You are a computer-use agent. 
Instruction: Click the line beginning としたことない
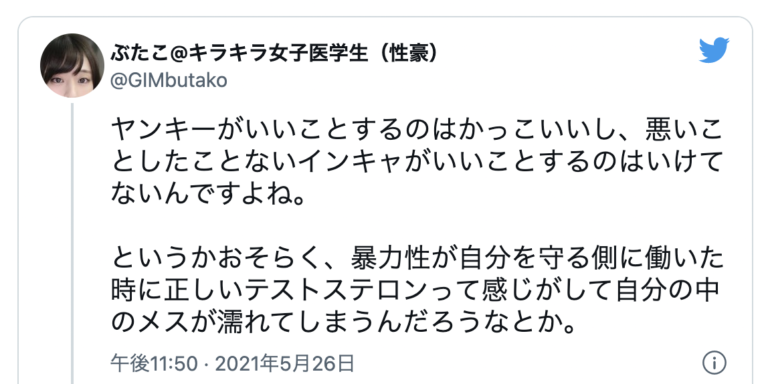(x=417, y=165)
